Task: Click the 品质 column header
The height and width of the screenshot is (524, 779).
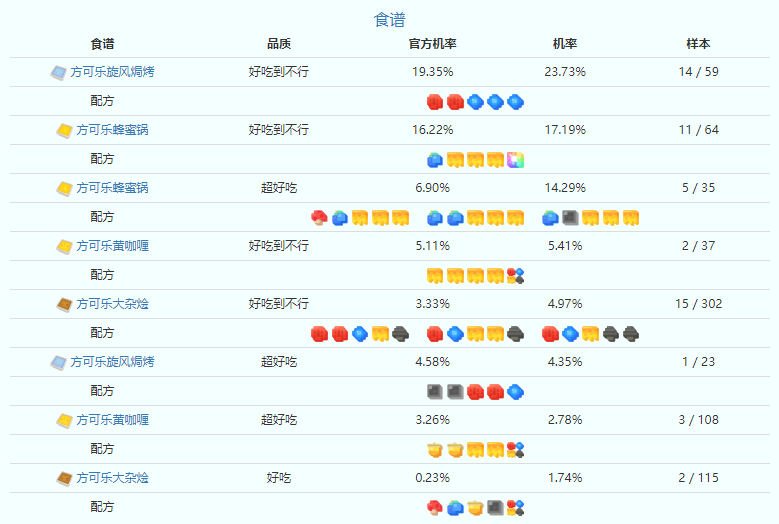Action: point(279,44)
